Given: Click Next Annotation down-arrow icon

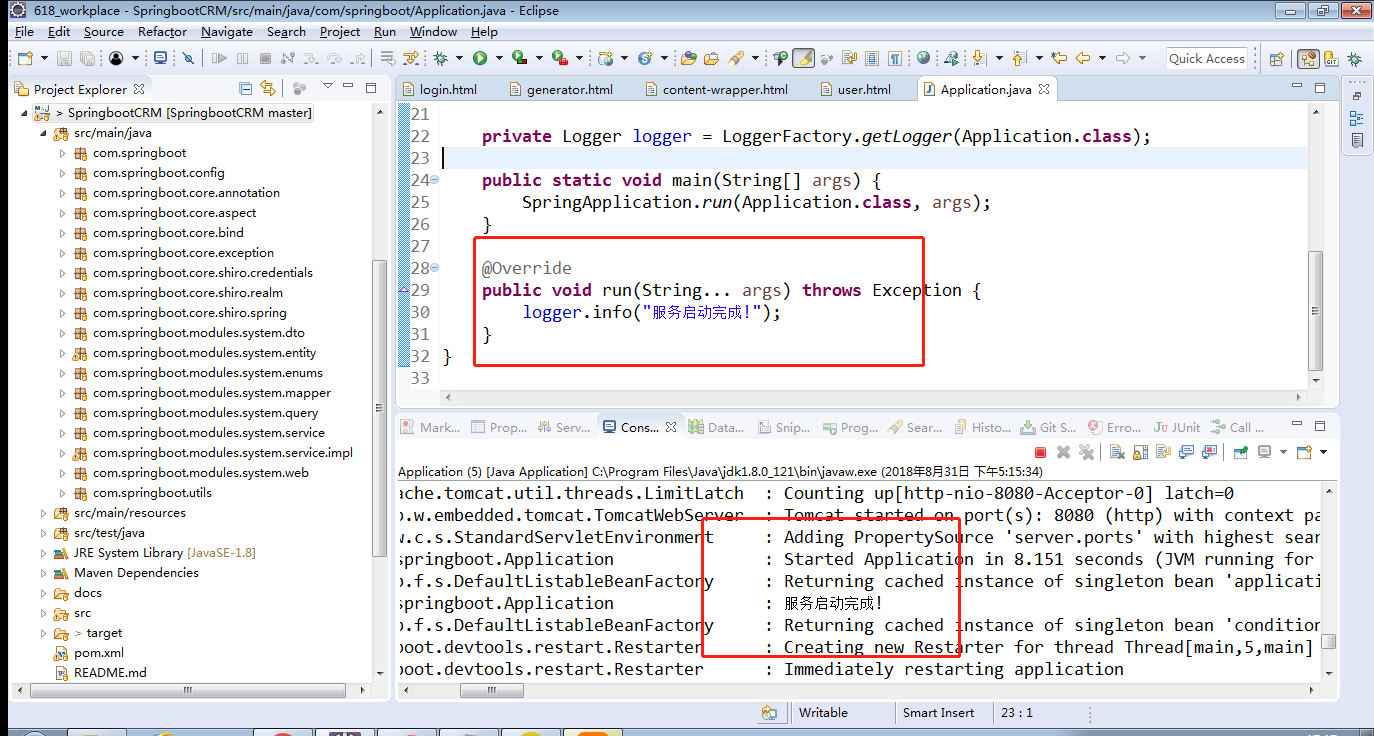Looking at the screenshot, I should pos(979,58).
